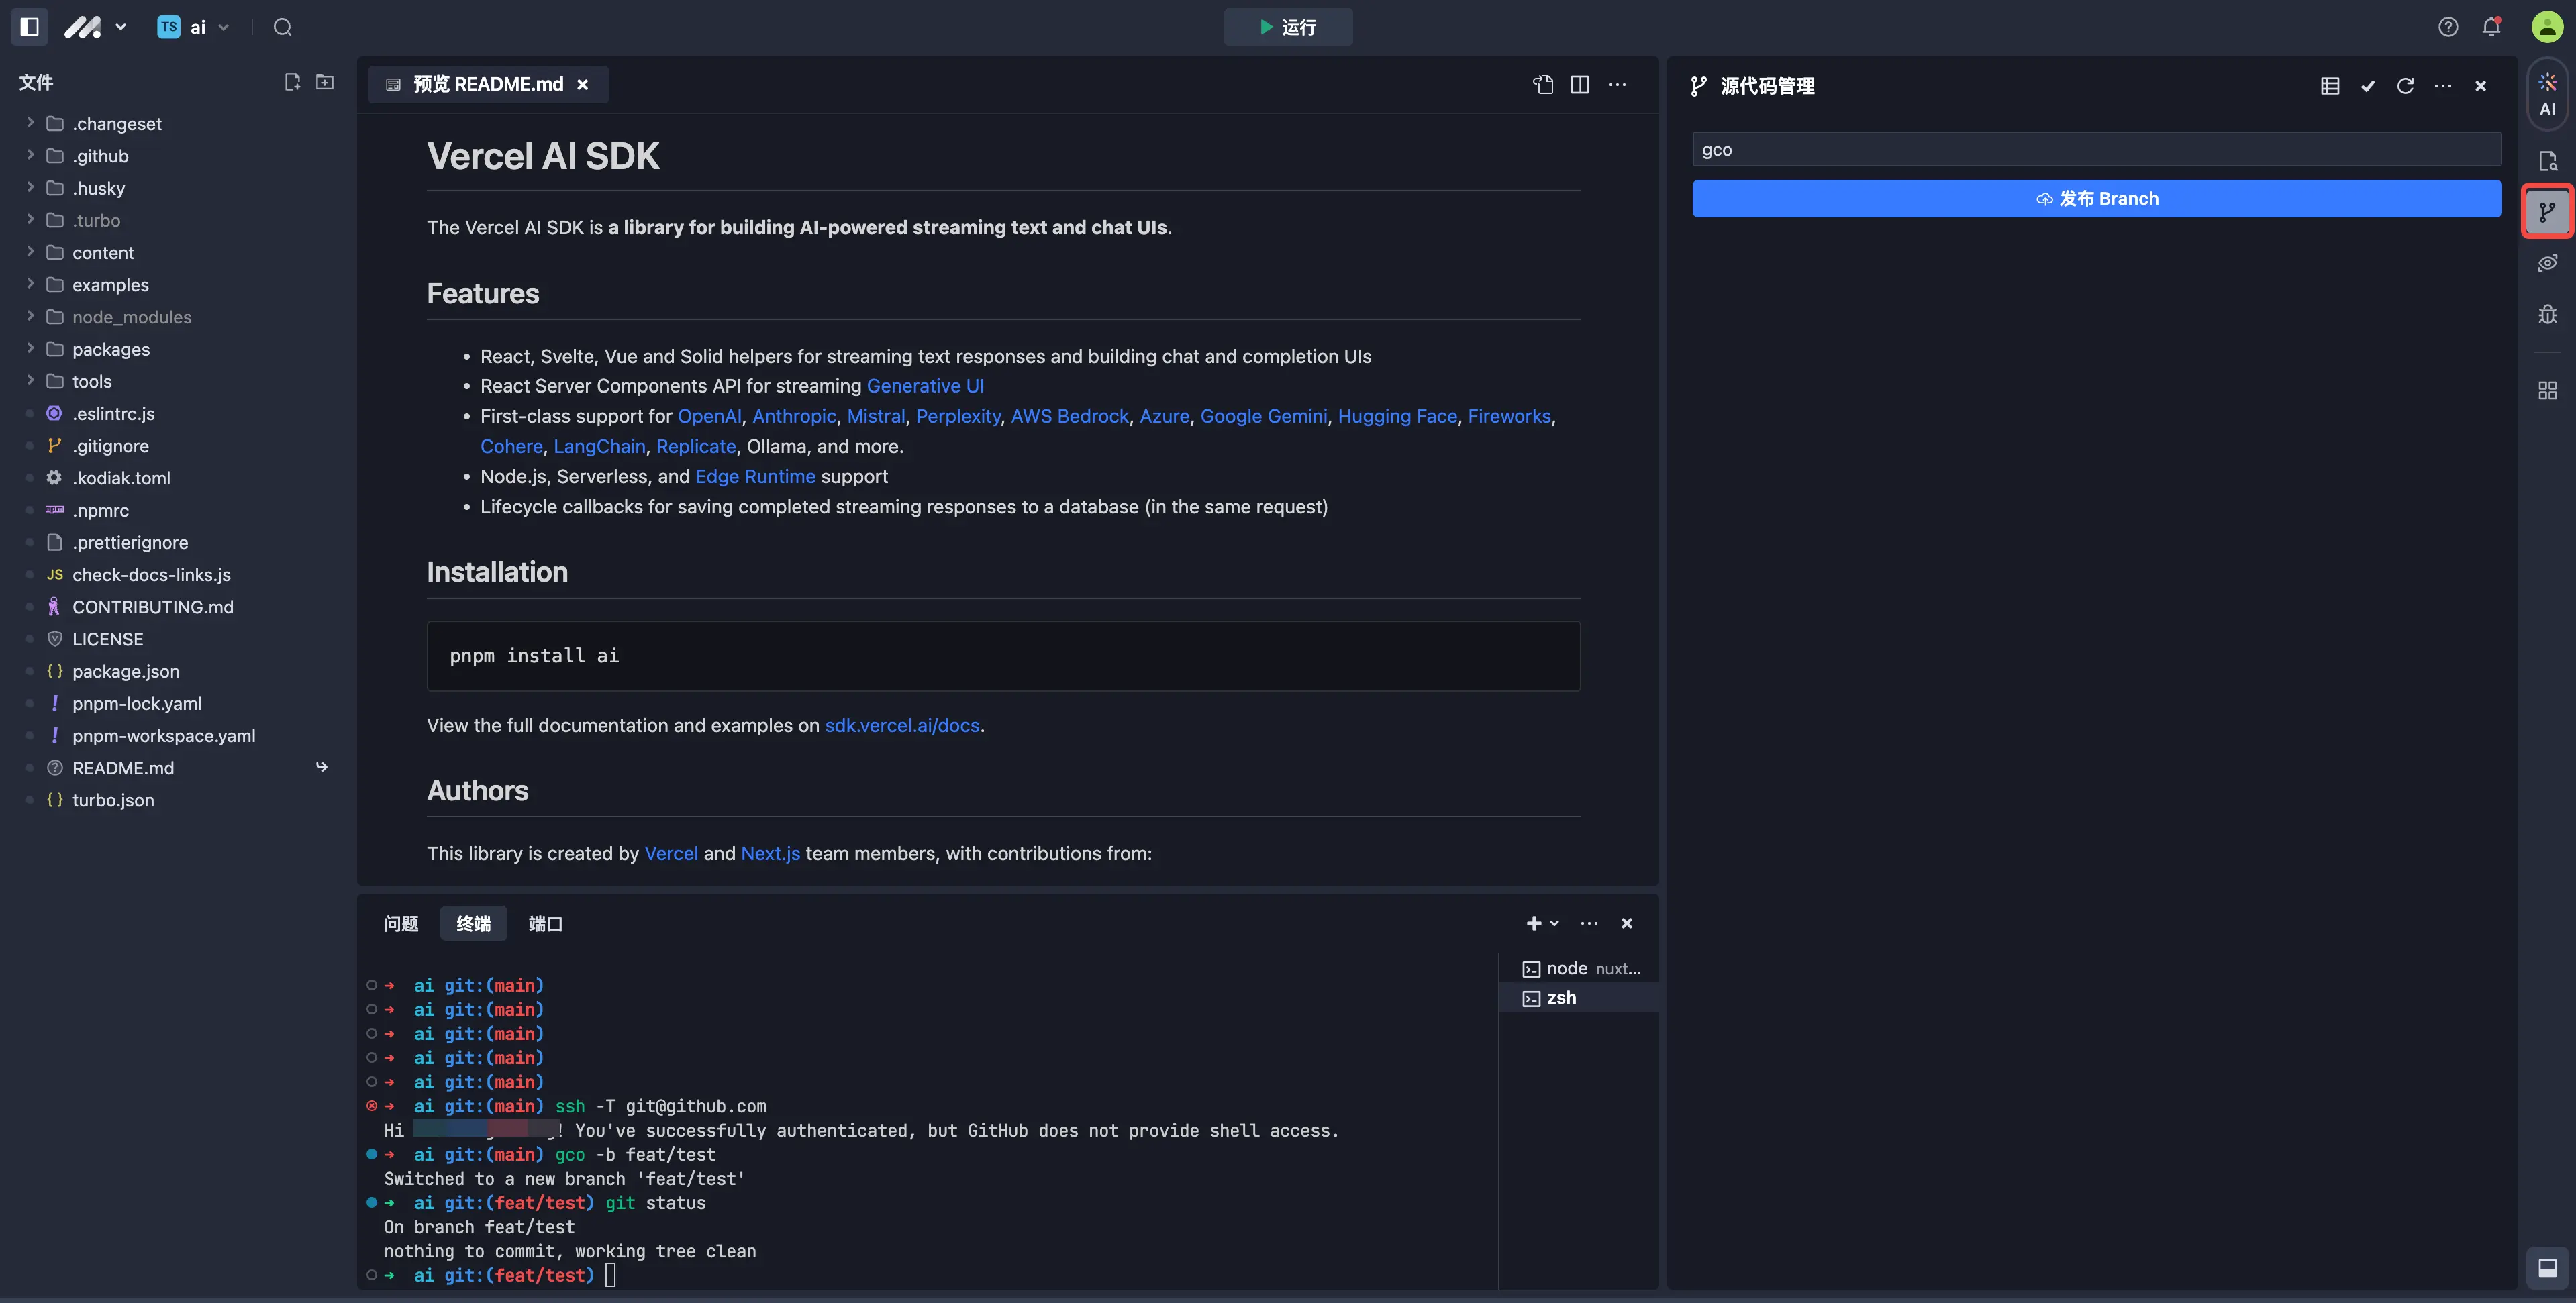This screenshot has width=2576, height=1303.
Task: Open the extensions grid sidebar icon
Action: click(x=2547, y=390)
